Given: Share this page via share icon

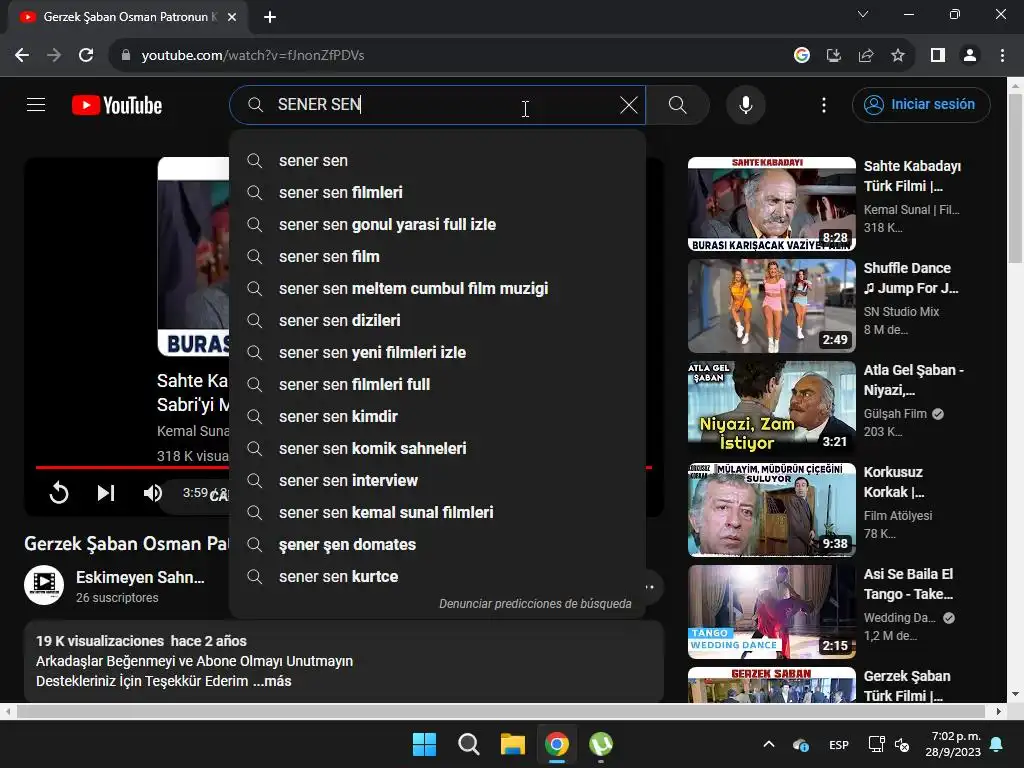Looking at the screenshot, I should (866, 56).
